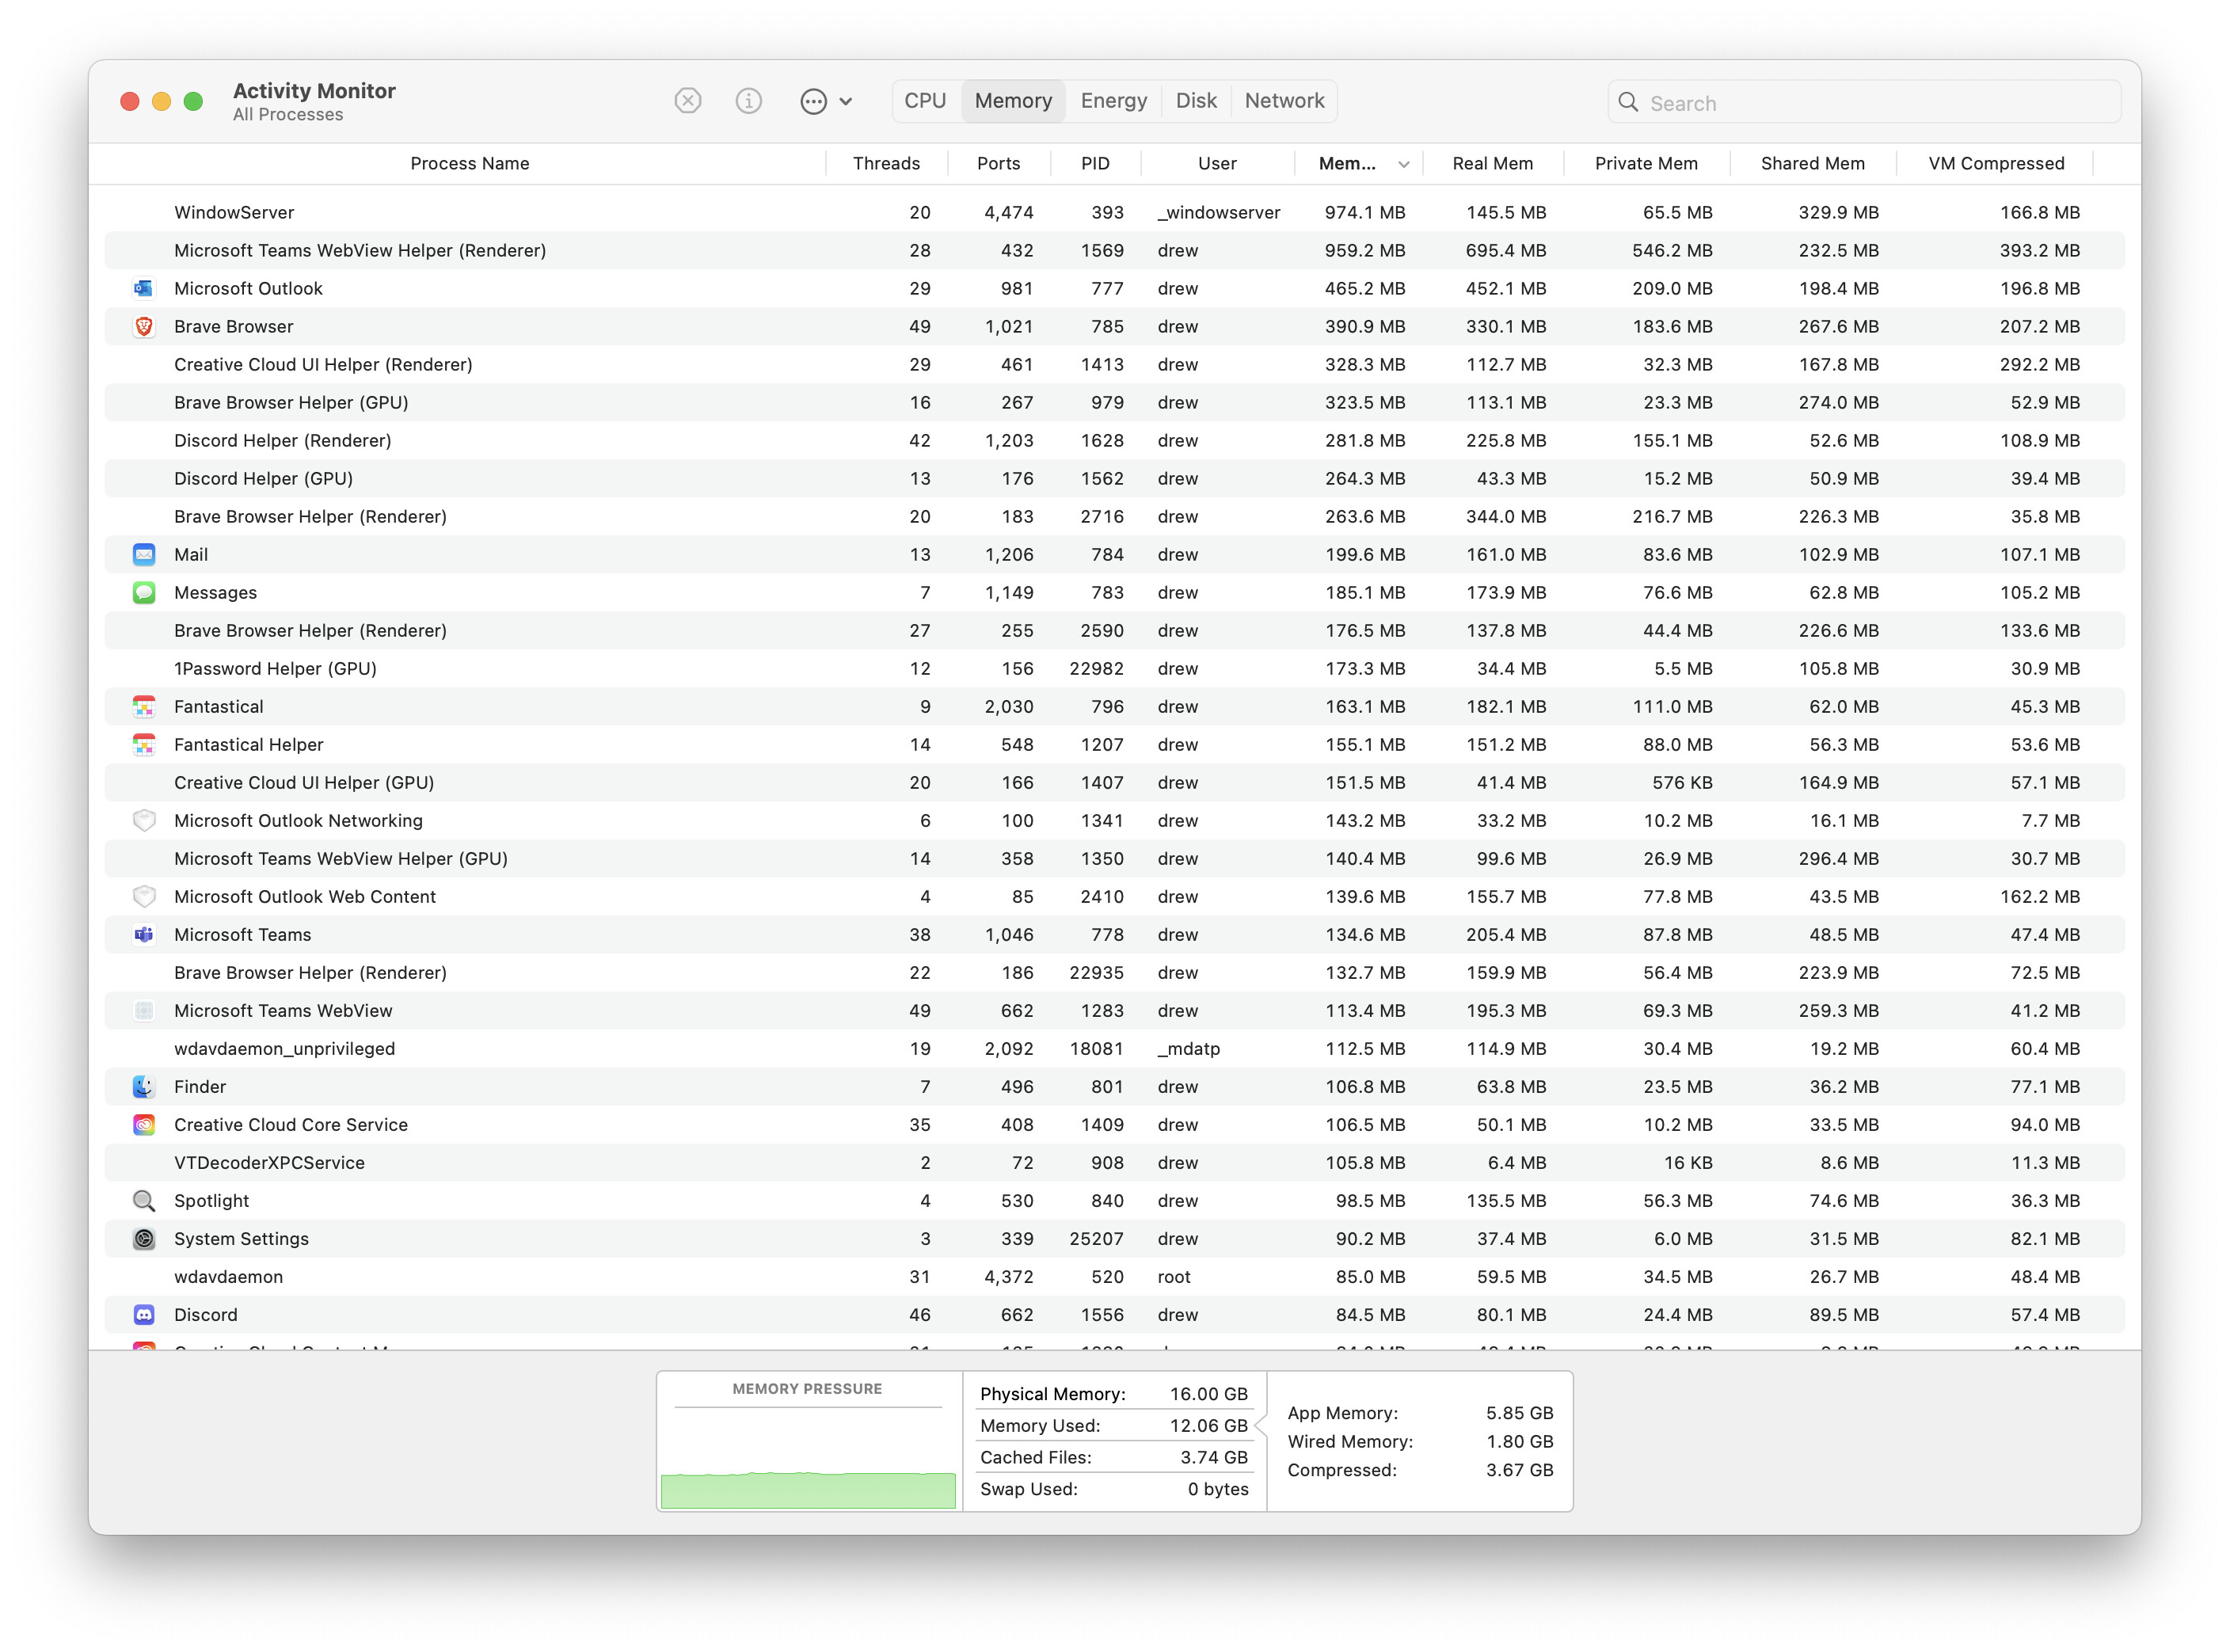Image resolution: width=2230 pixels, height=1652 pixels.
Task: Click the System Settings gear icon
Action: (144, 1238)
